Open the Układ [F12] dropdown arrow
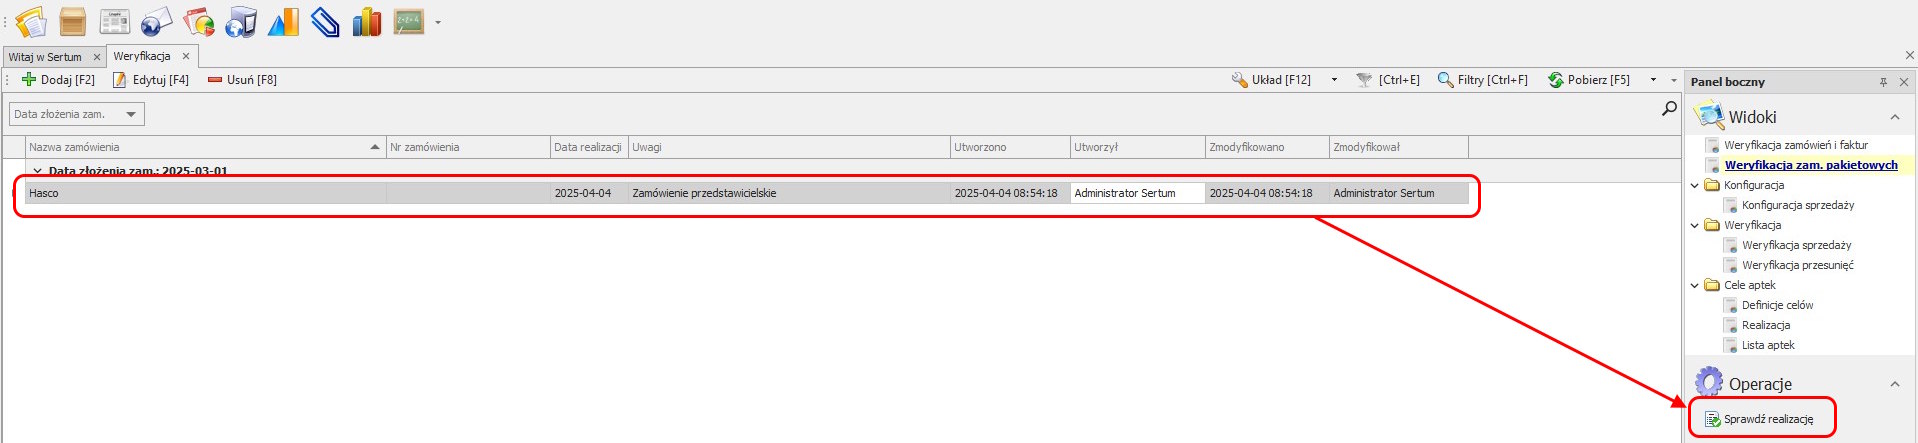1918x443 pixels. pyautogui.click(x=1334, y=80)
